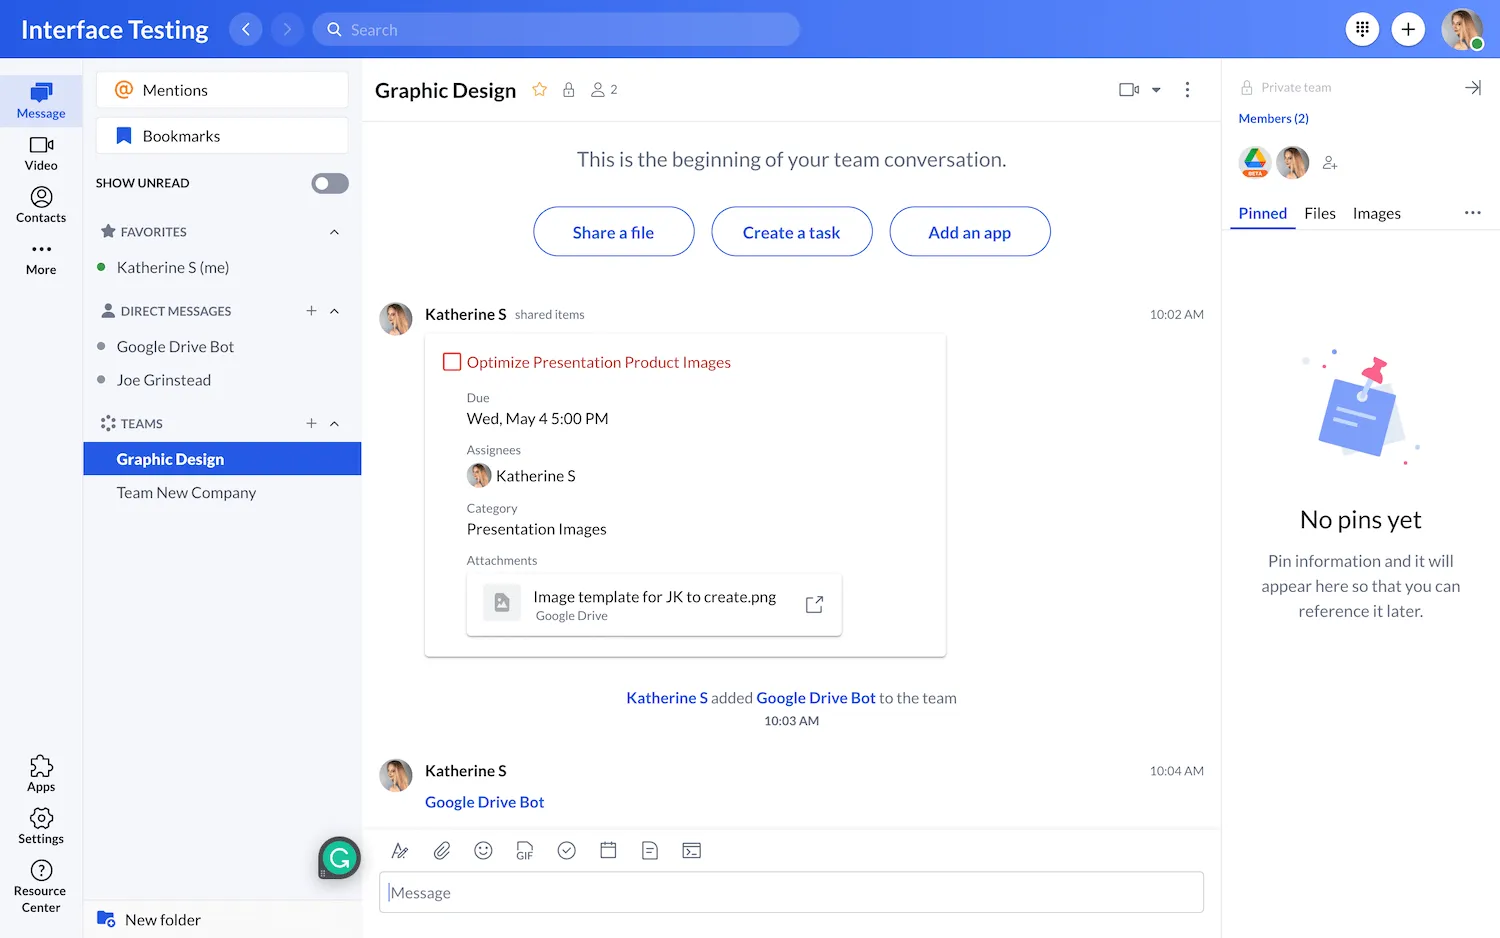
Task: Click the Share a file button
Action: (x=614, y=232)
